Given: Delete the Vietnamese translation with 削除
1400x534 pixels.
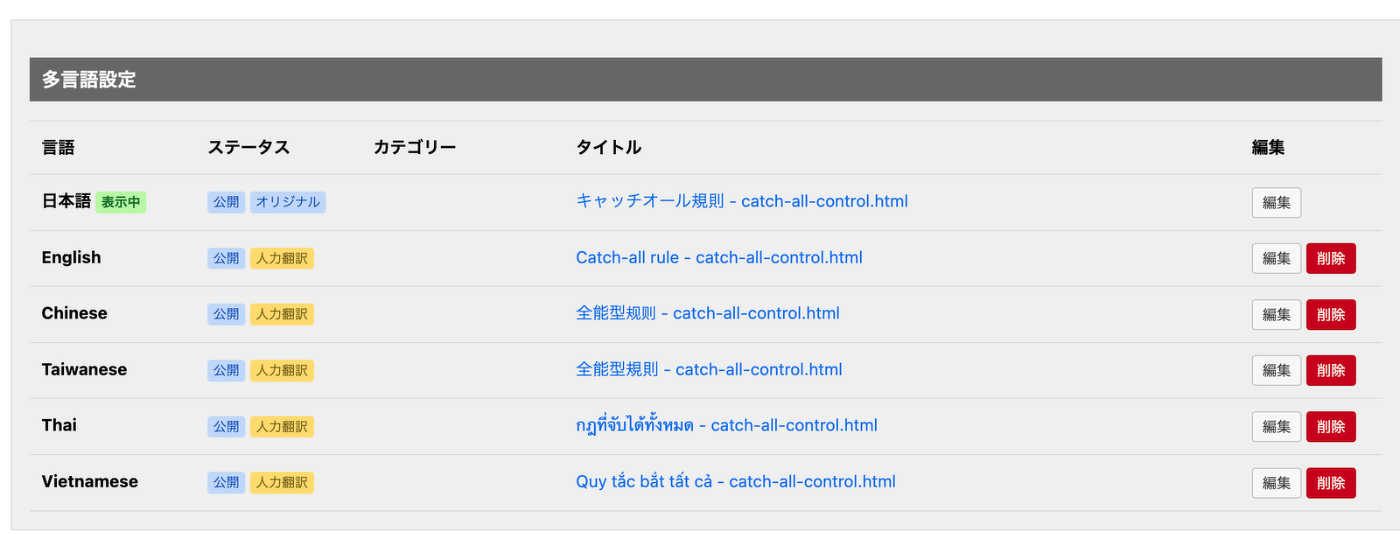Looking at the screenshot, I should click(x=1331, y=482).
